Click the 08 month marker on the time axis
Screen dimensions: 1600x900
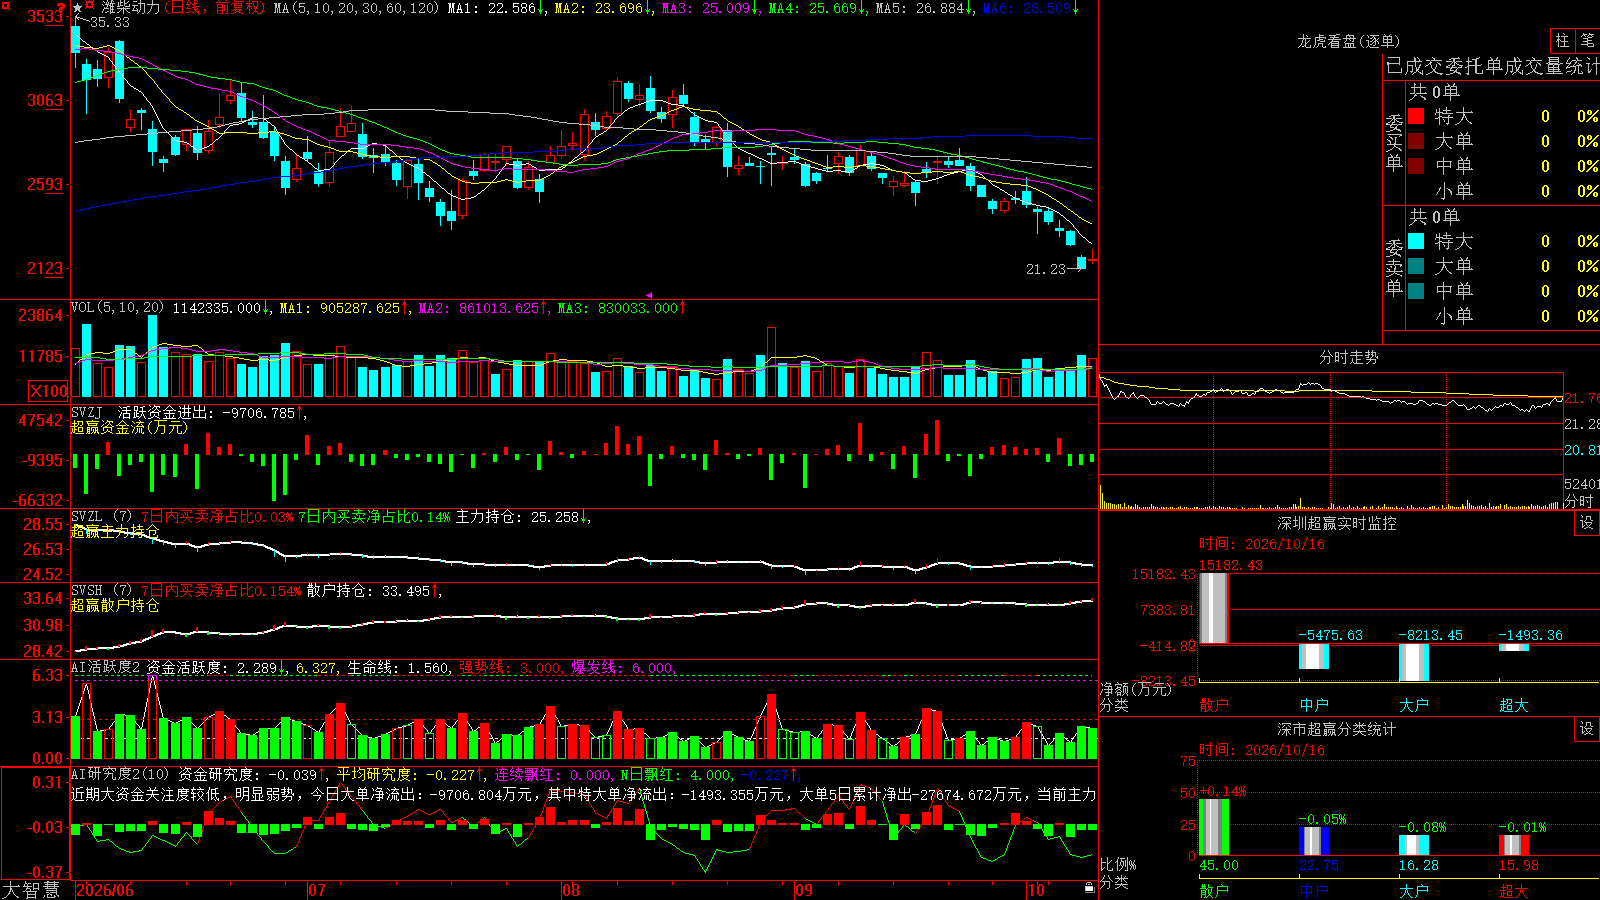[x=571, y=890]
